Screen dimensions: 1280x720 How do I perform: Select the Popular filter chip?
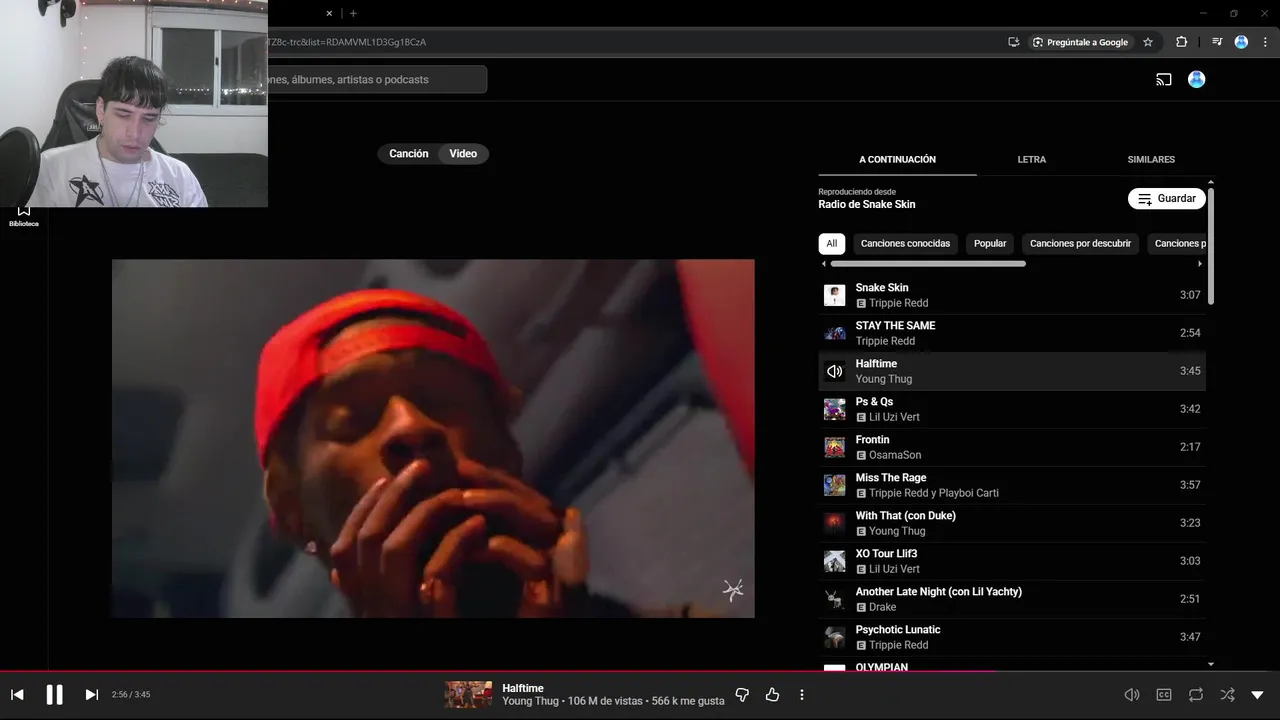tap(990, 244)
